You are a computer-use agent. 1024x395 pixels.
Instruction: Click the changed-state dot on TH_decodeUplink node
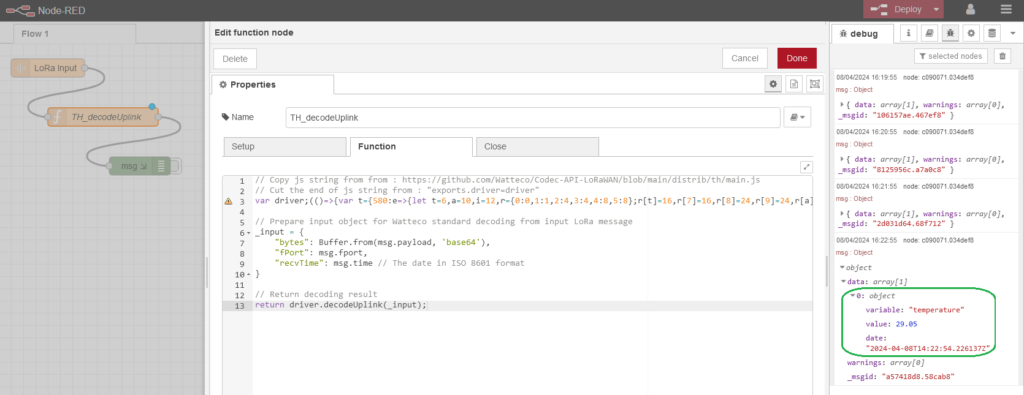pos(152,106)
